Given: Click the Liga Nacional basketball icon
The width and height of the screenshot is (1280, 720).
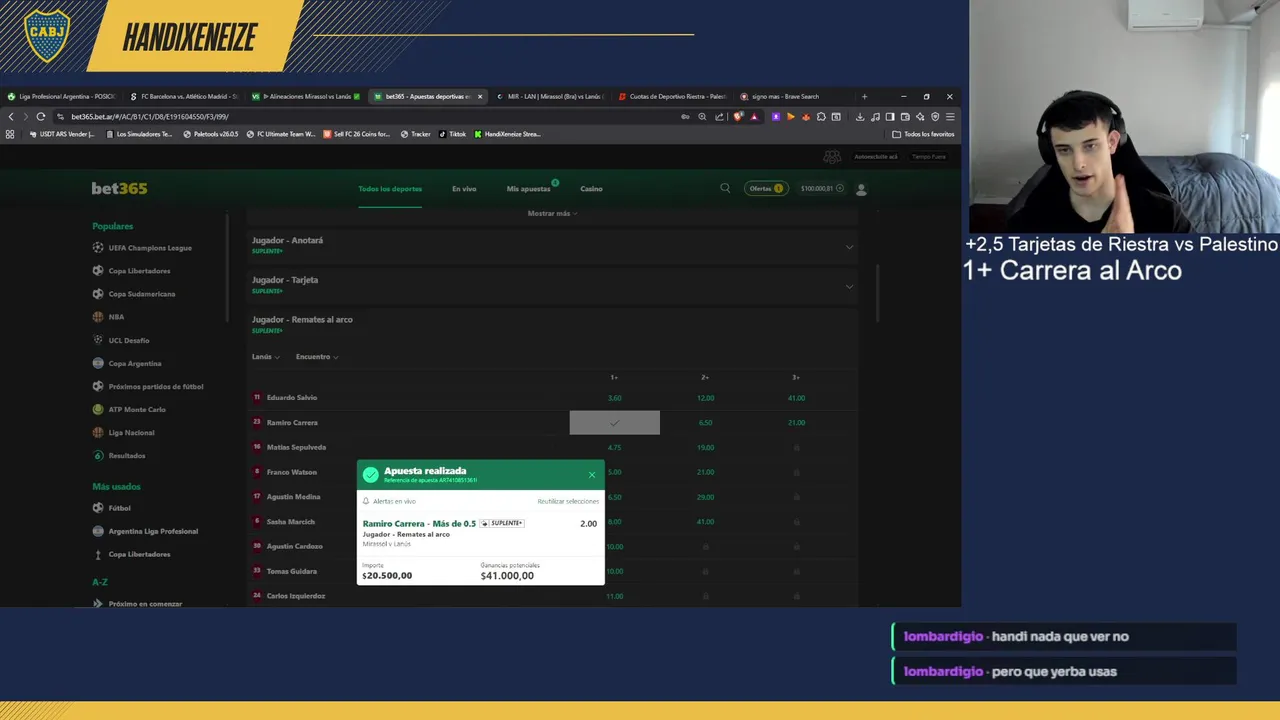Looking at the screenshot, I should [x=98, y=432].
